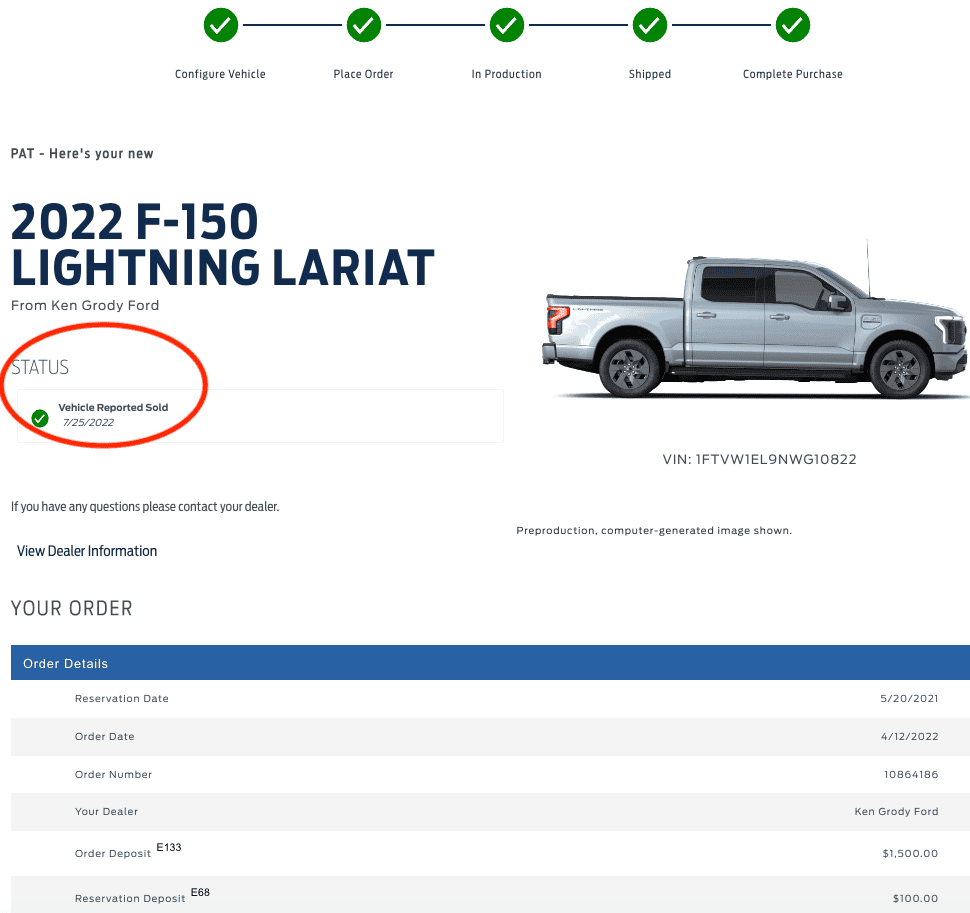Click the In Production step checkmark icon
The height and width of the screenshot is (913, 970).
507,25
